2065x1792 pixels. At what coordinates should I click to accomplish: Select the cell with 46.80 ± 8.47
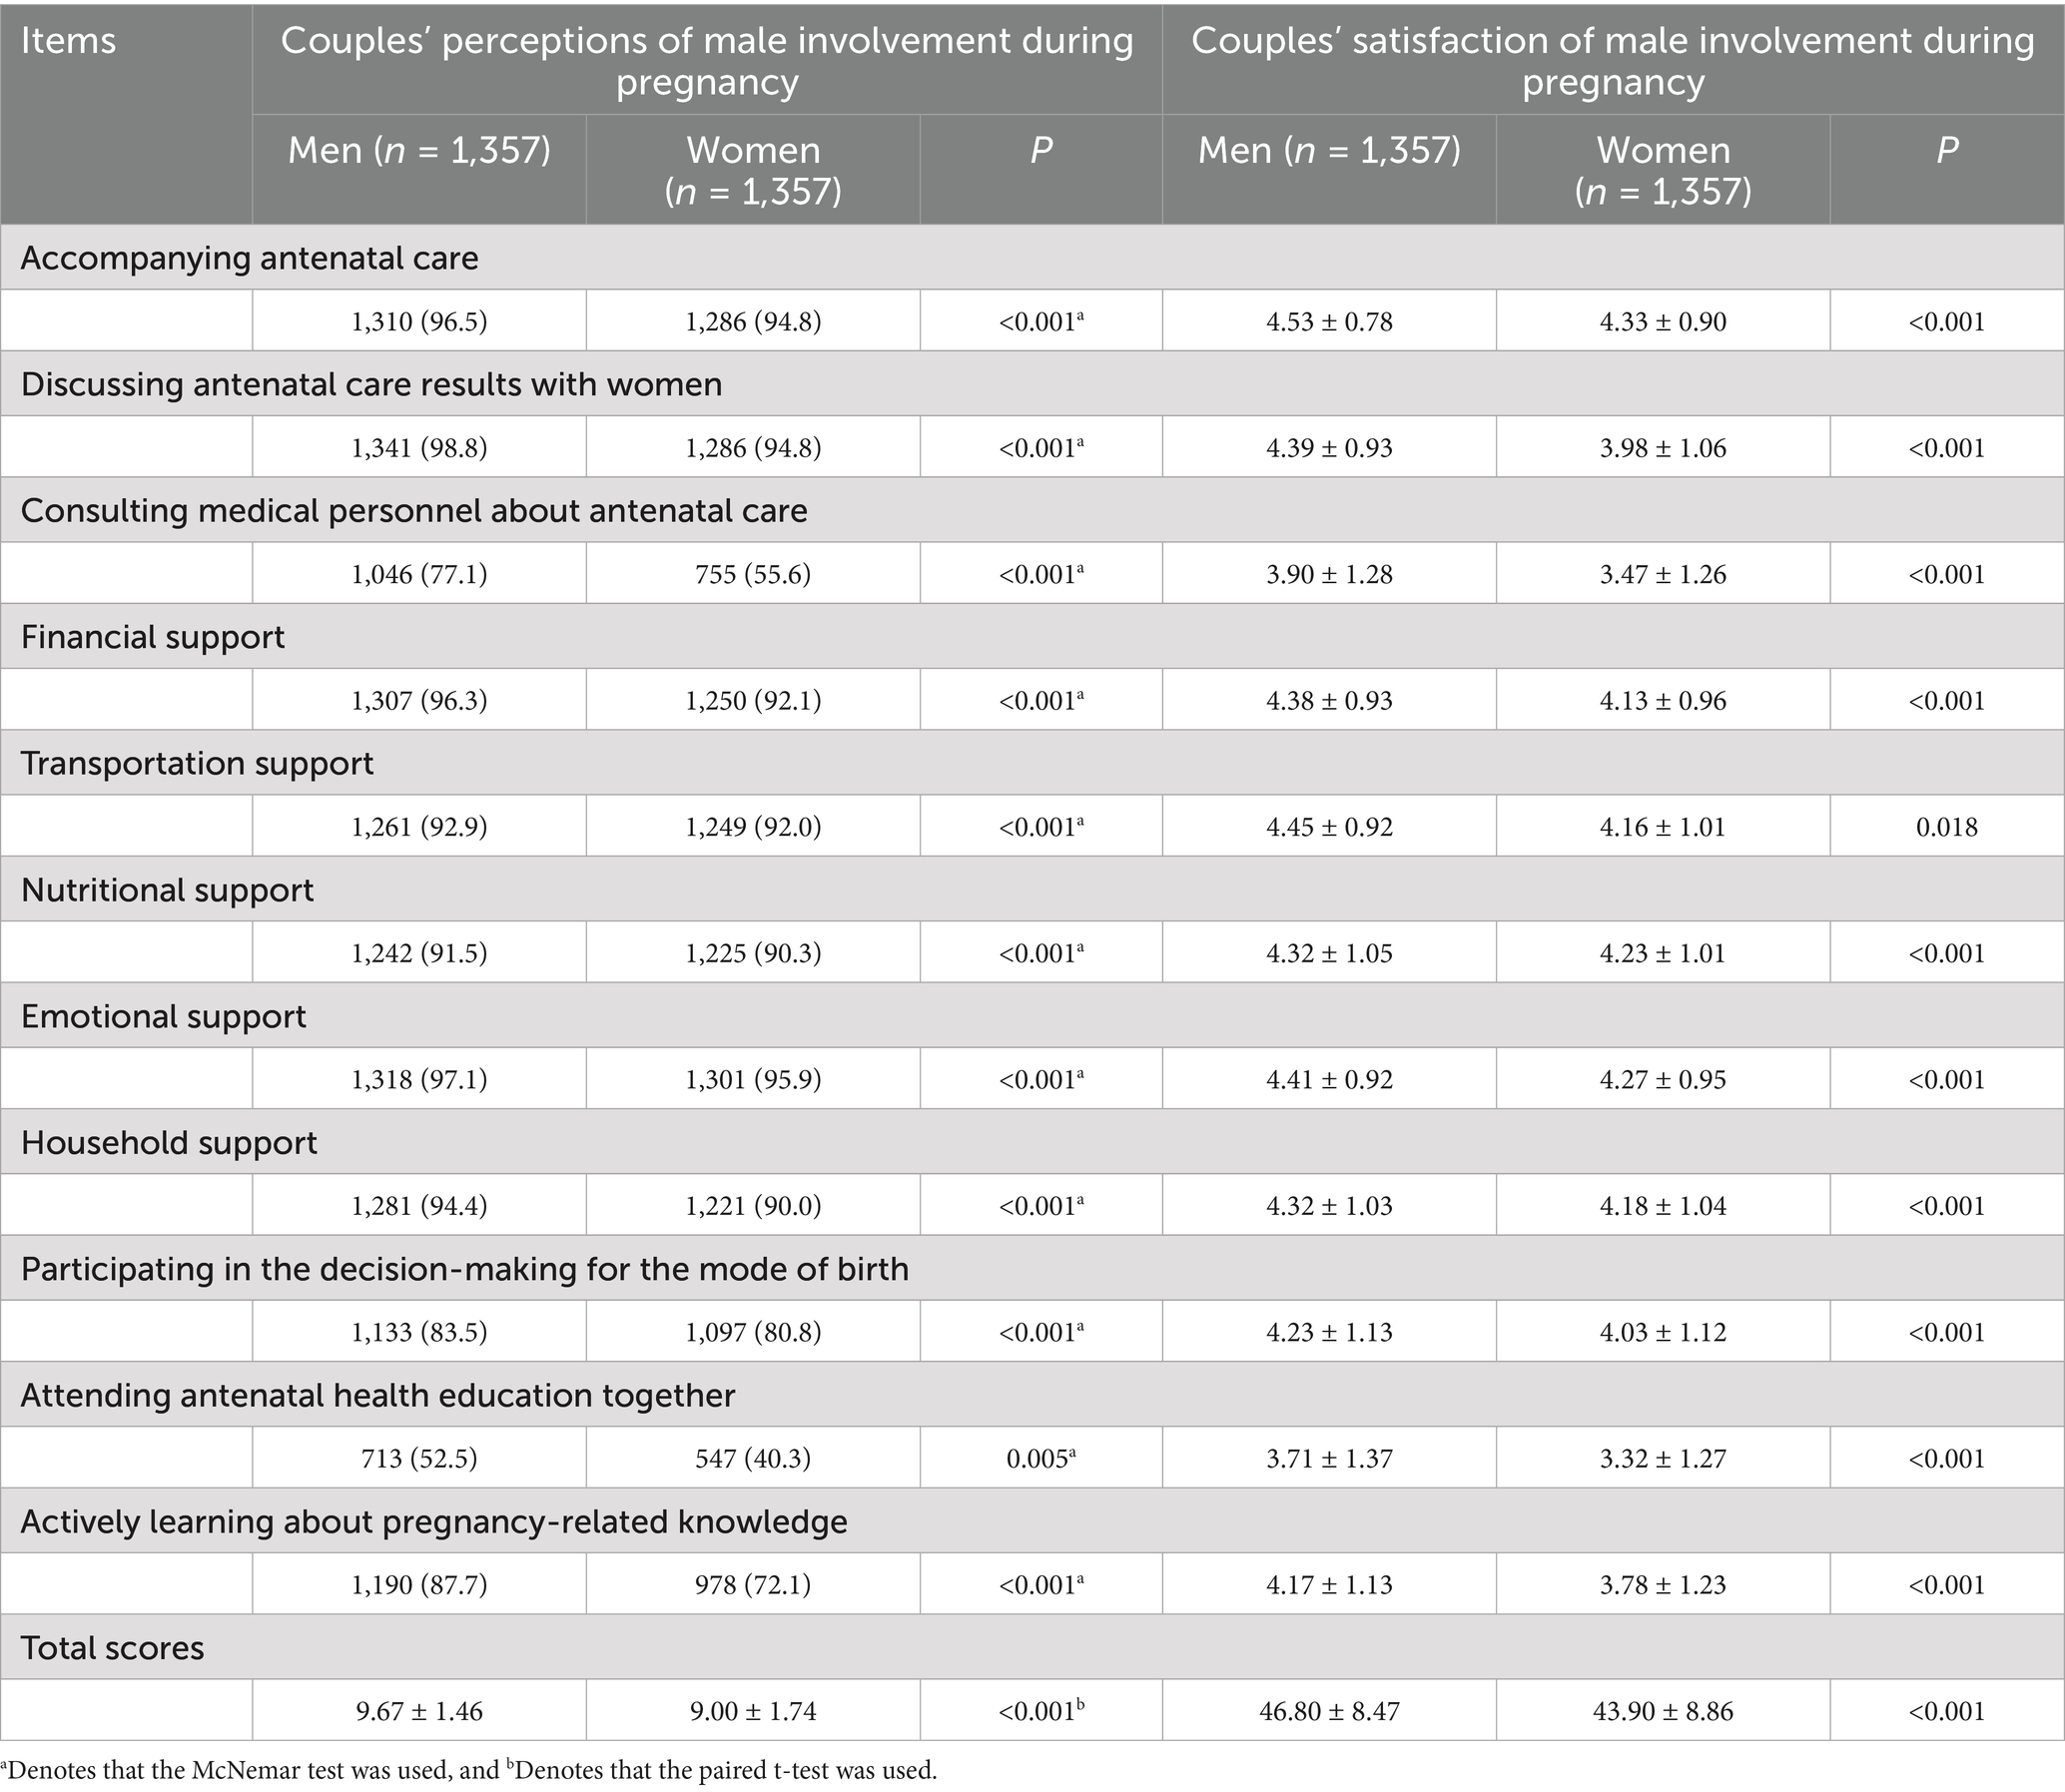coord(1329,1711)
